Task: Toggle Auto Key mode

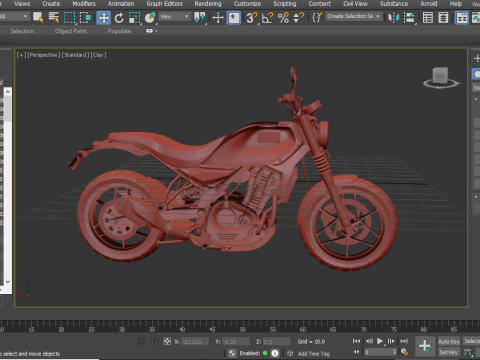Action: (449, 342)
